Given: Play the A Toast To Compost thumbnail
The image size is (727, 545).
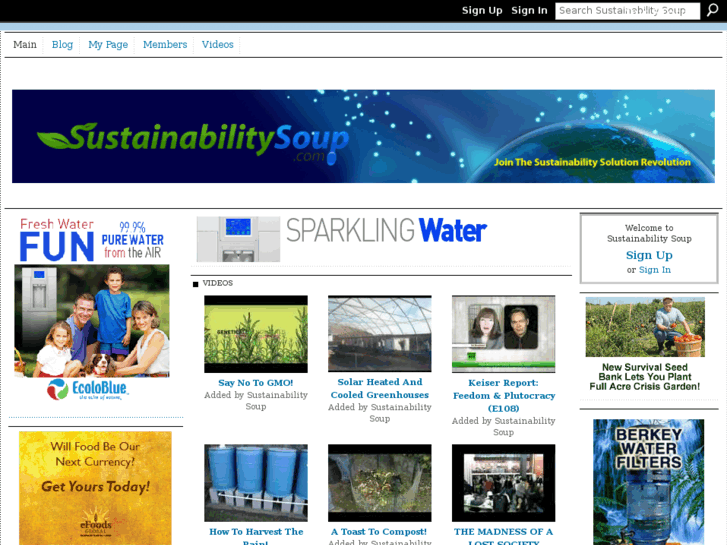Looking at the screenshot, I should (x=379, y=483).
